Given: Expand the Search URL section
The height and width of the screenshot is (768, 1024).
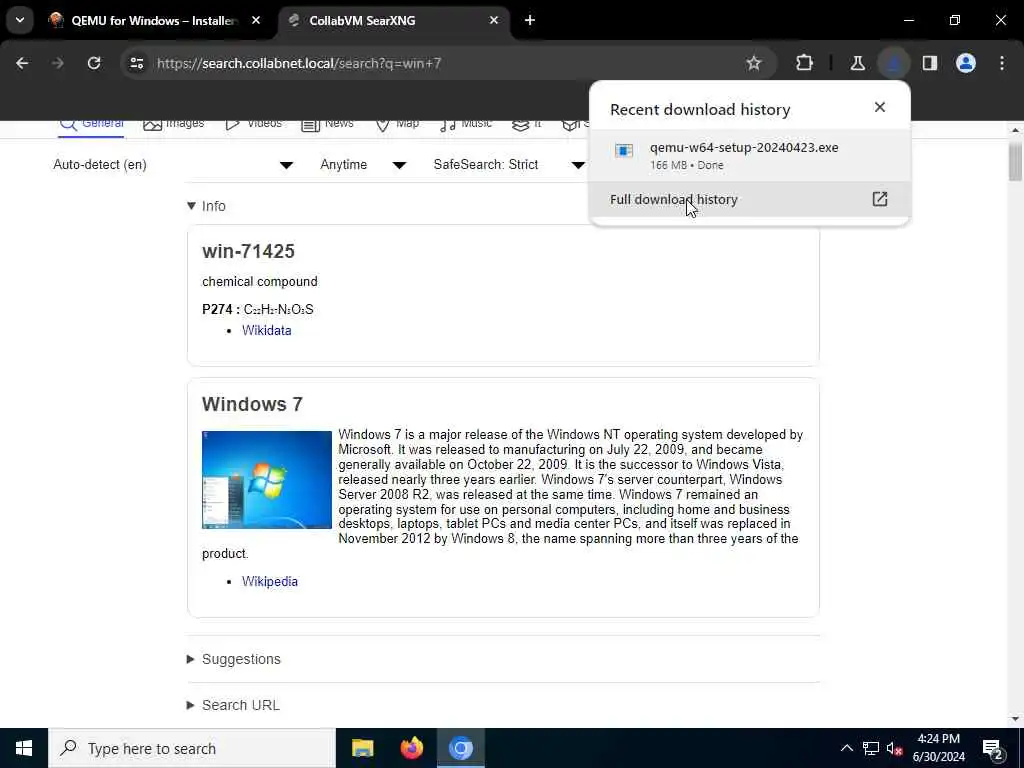Looking at the screenshot, I should [x=233, y=705].
